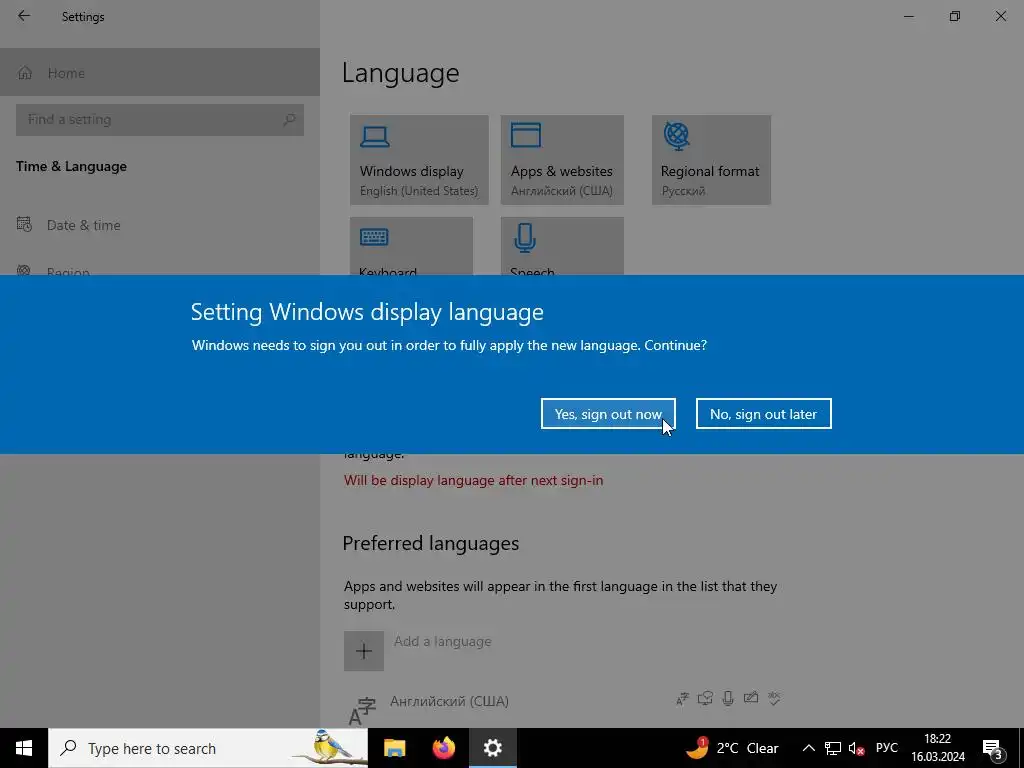The image size is (1024, 768).
Task: Open File Explorer from the taskbar
Action: click(394, 748)
